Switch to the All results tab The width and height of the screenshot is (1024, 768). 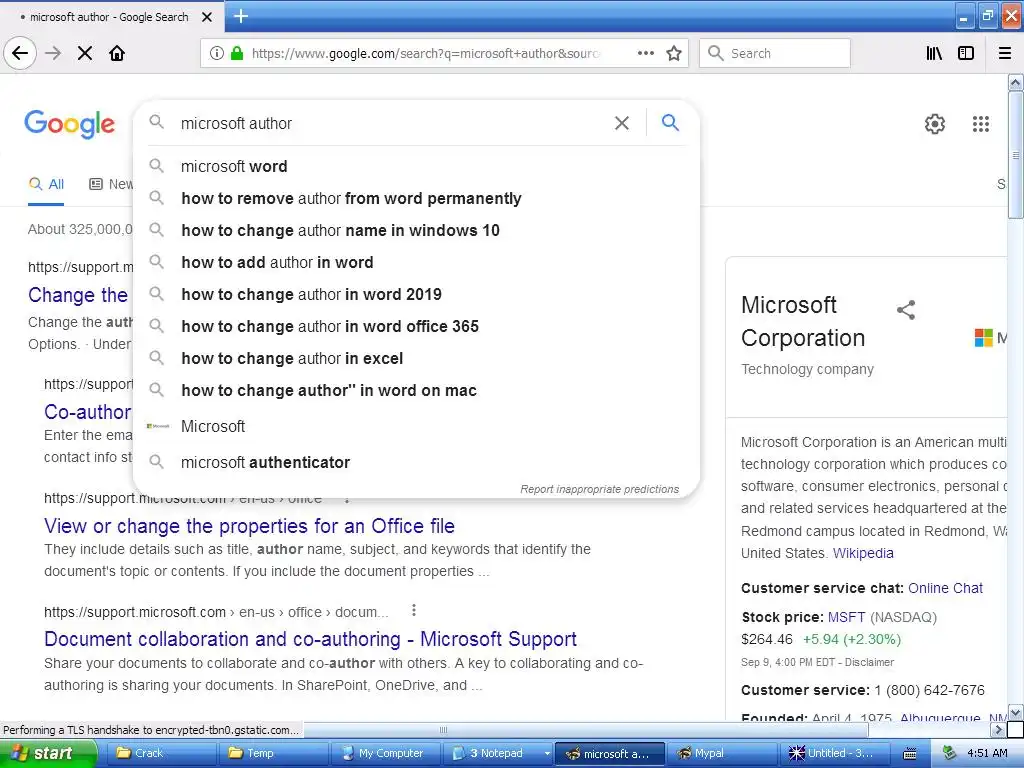pyautogui.click(x=46, y=184)
